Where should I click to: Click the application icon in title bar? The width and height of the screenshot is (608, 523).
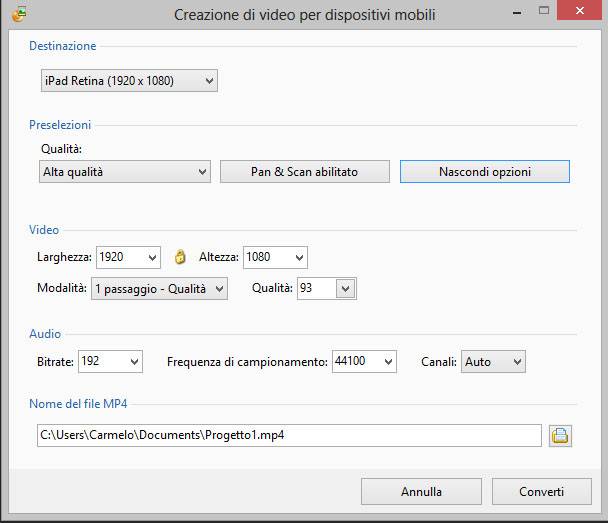coord(19,14)
